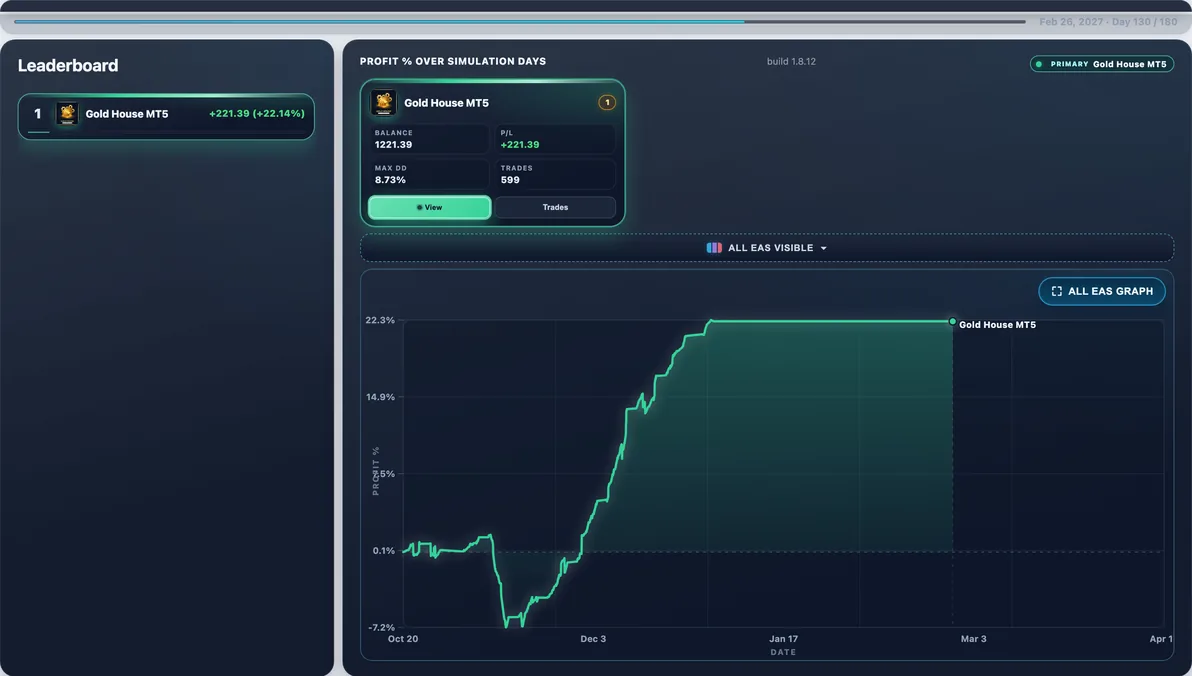Click the Profit % Over Simulation Days title

click(x=453, y=62)
